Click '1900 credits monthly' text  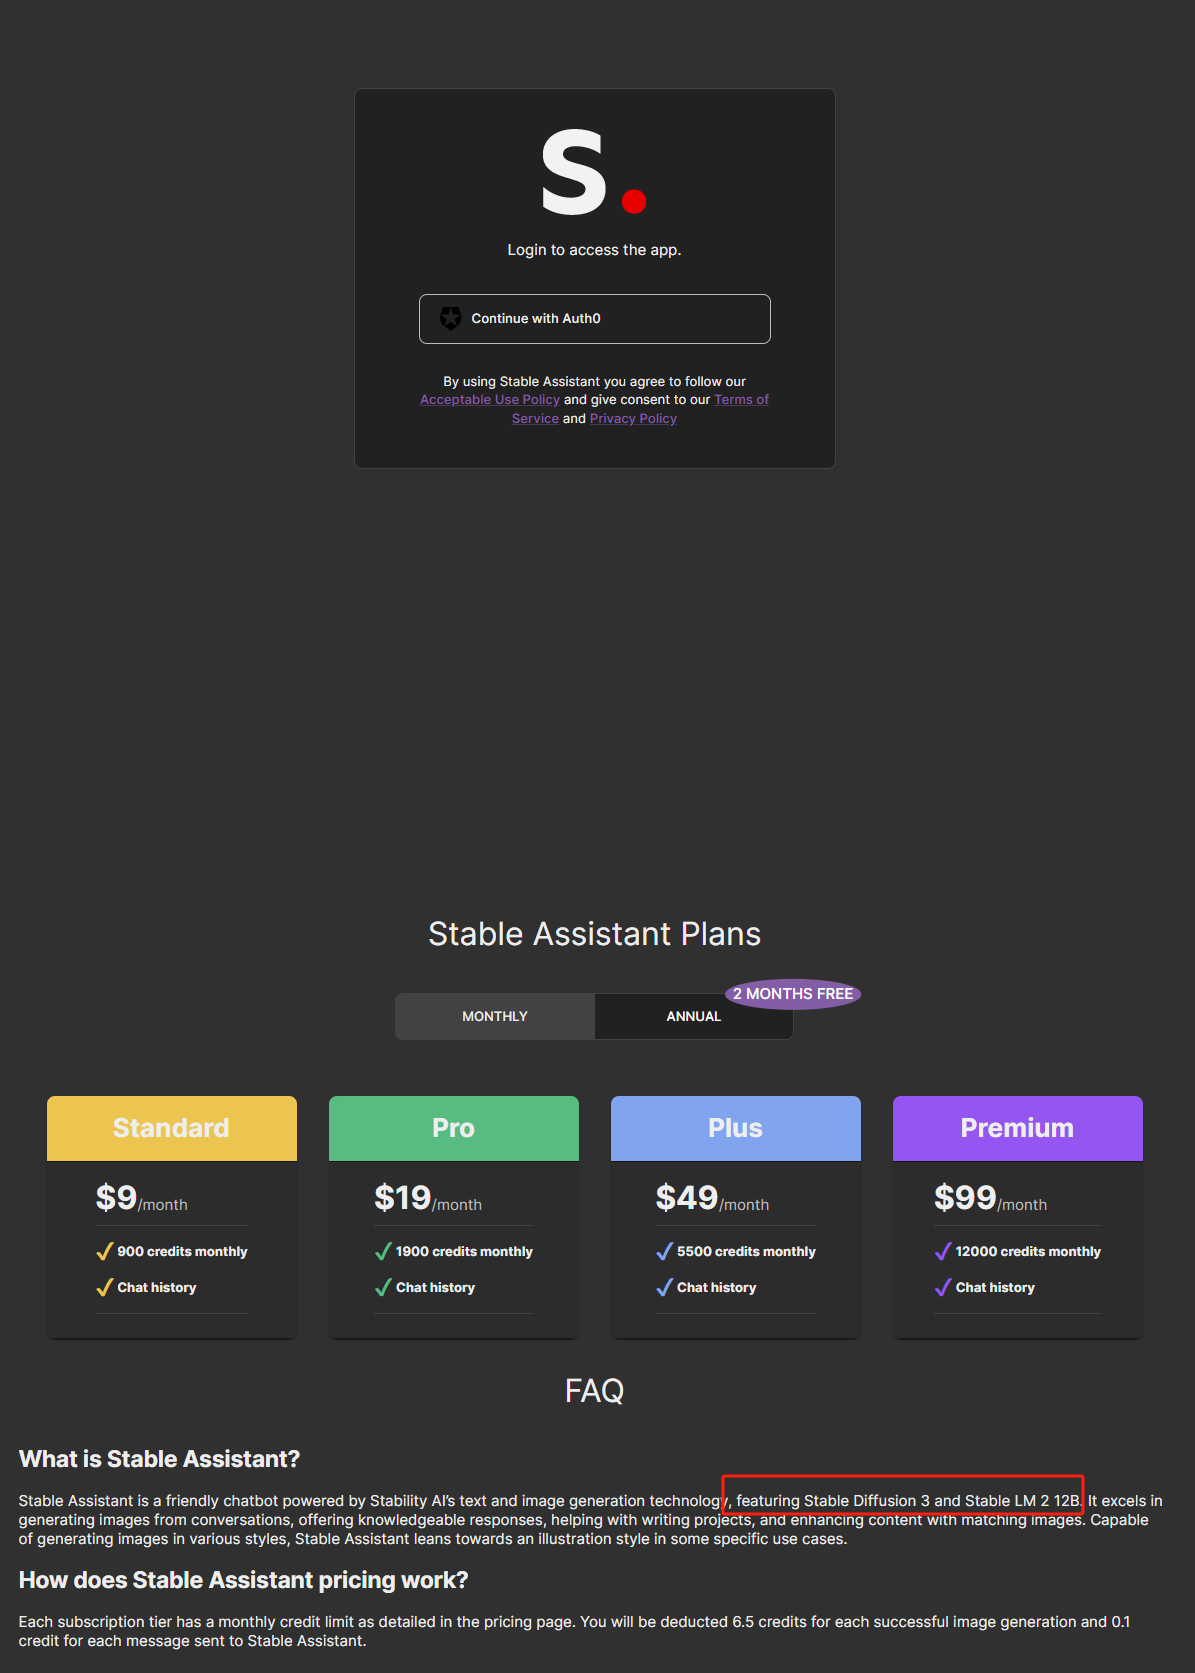[464, 1251]
